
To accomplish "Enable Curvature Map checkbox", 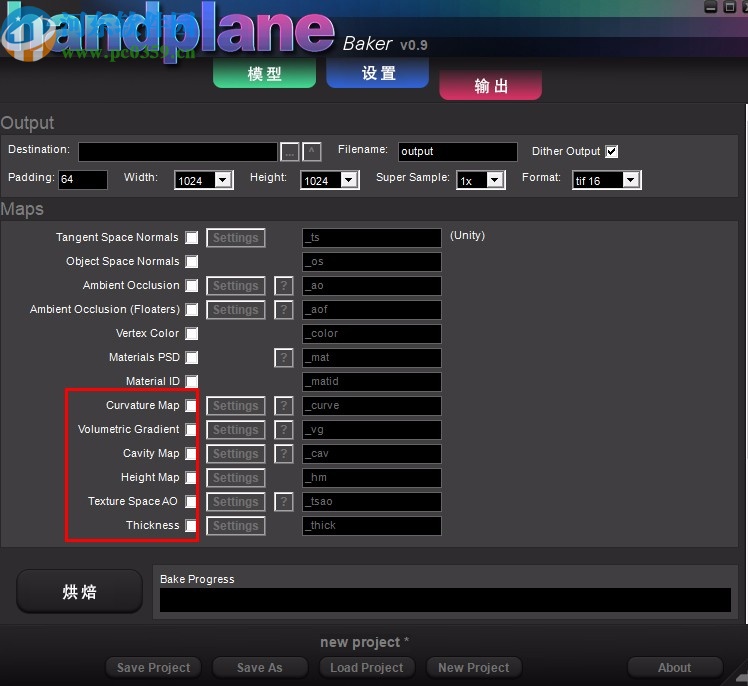I will coord(191,405).
